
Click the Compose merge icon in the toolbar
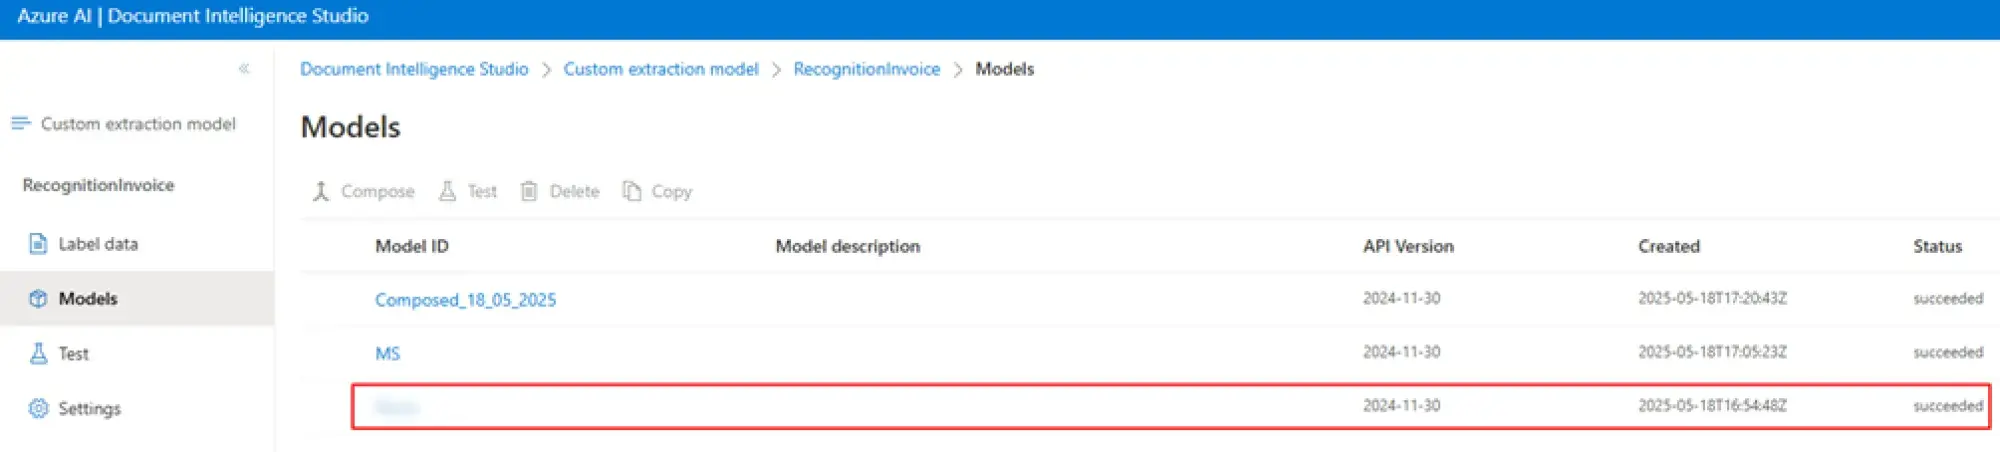tap(321, 191)
